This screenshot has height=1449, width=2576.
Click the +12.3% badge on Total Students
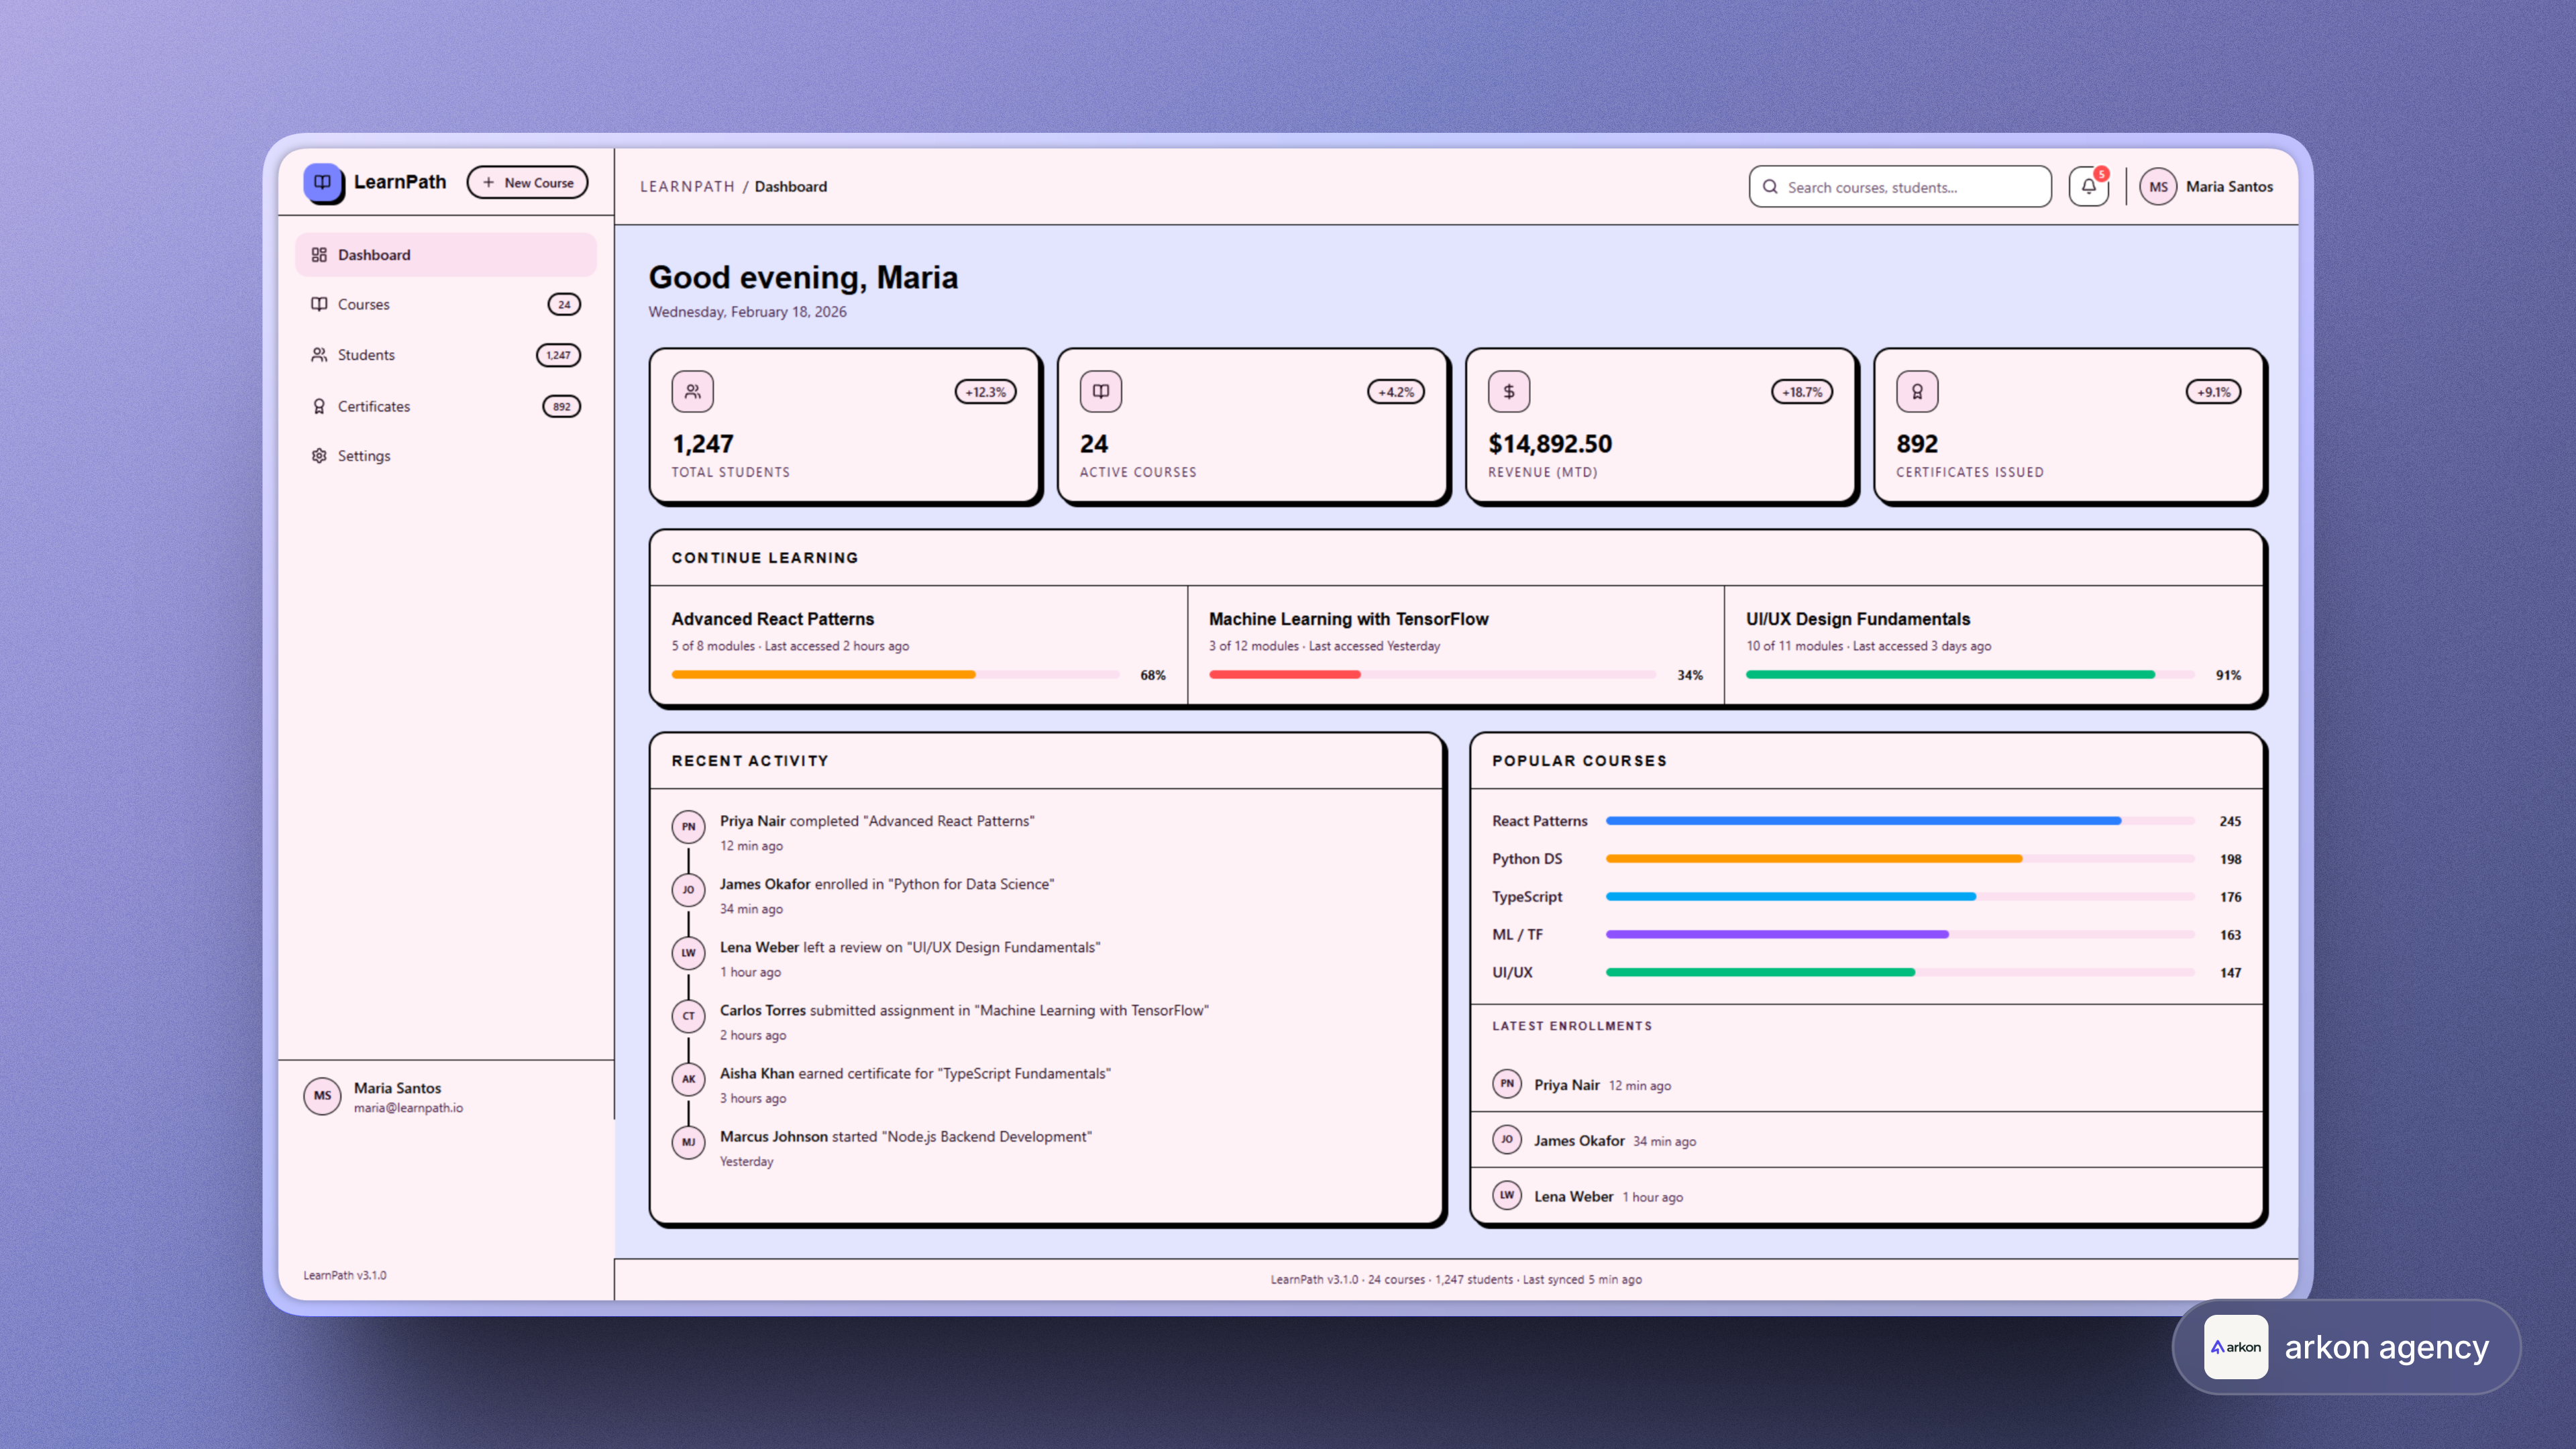point(985,392)
